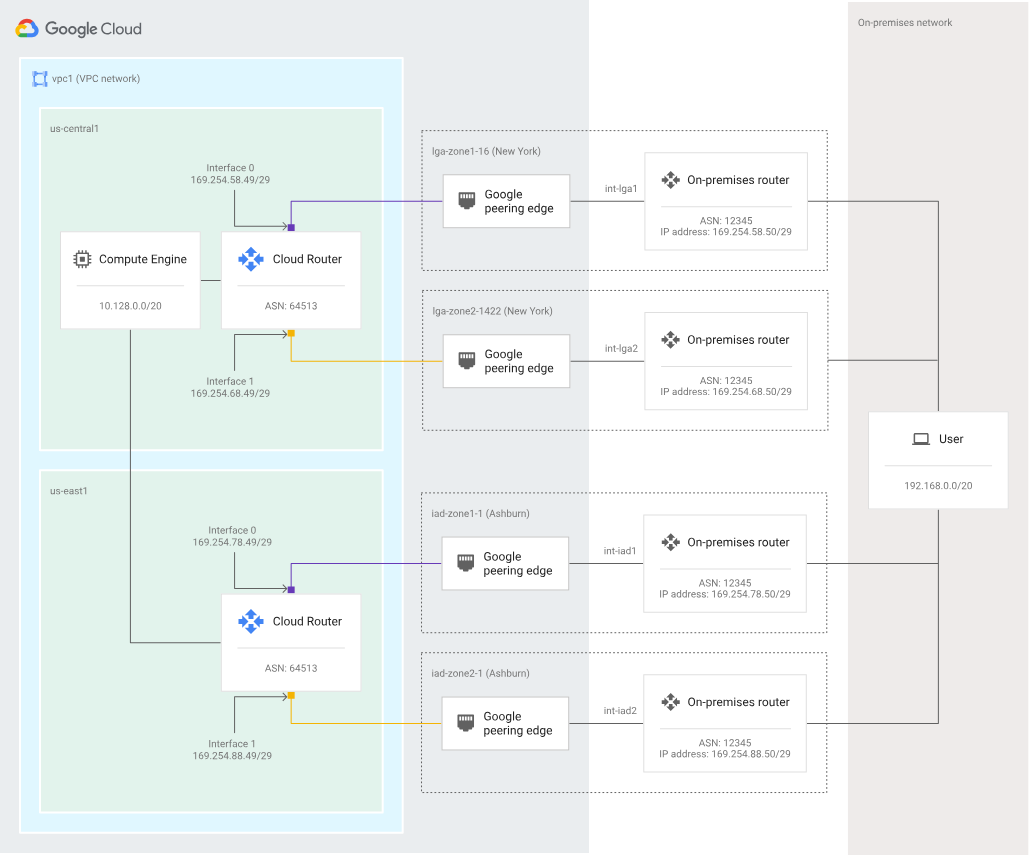Screen dimensions: 1029x855
Task: Select the '169.254.78.49/29' interface address
Action: [232, 542]
